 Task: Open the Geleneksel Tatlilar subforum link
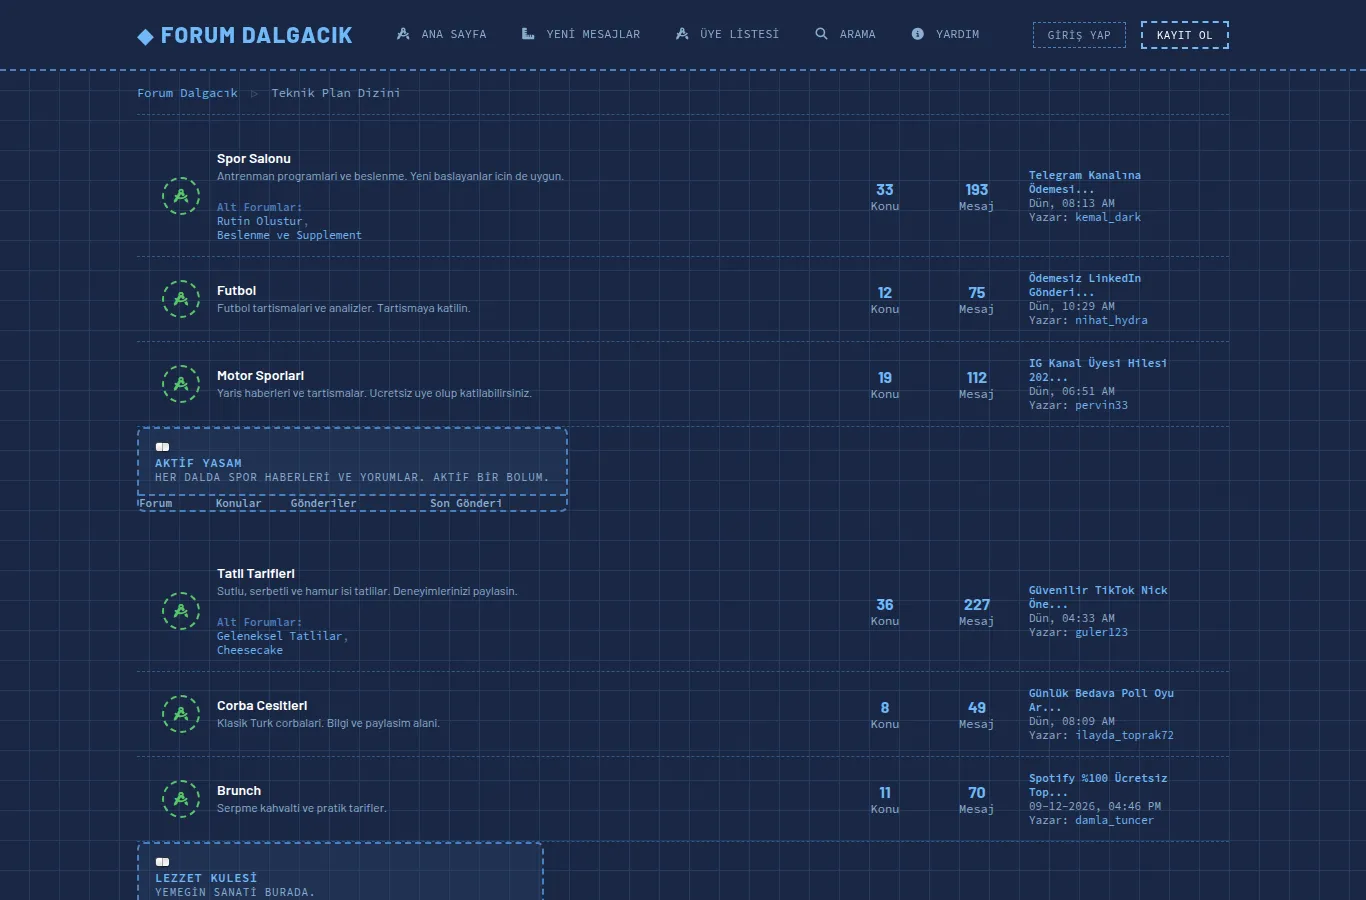click(280, 637)
